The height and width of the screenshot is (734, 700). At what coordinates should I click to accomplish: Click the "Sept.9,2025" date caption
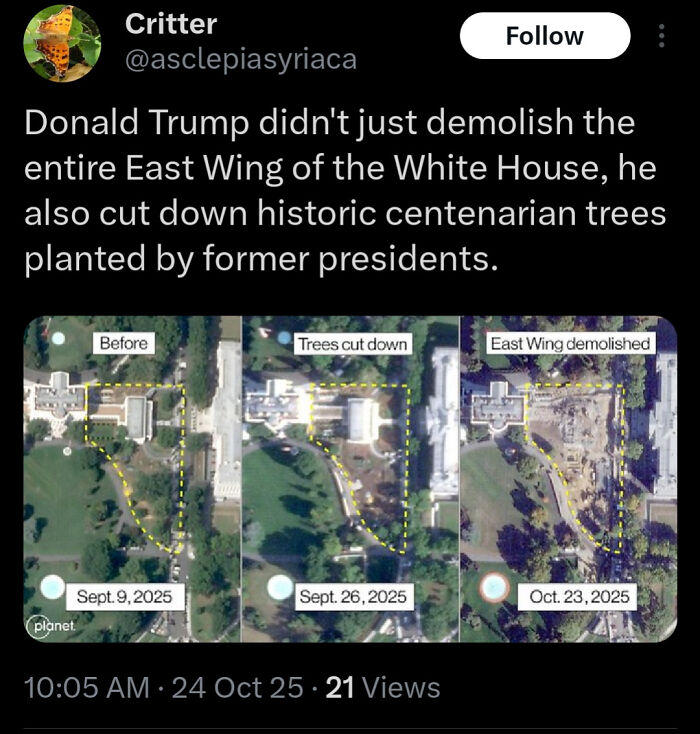pos(124,597)
